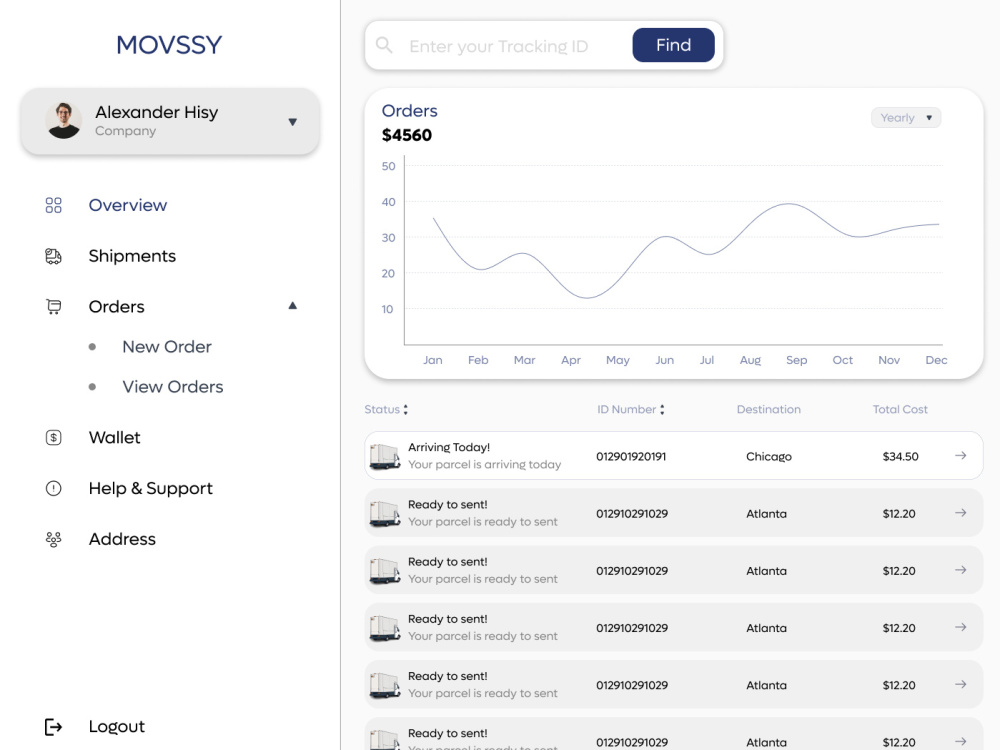Viewport: 1000px width, 750px height.
Task: Select View Orders from the sidebar
Action: pos(172,386)
